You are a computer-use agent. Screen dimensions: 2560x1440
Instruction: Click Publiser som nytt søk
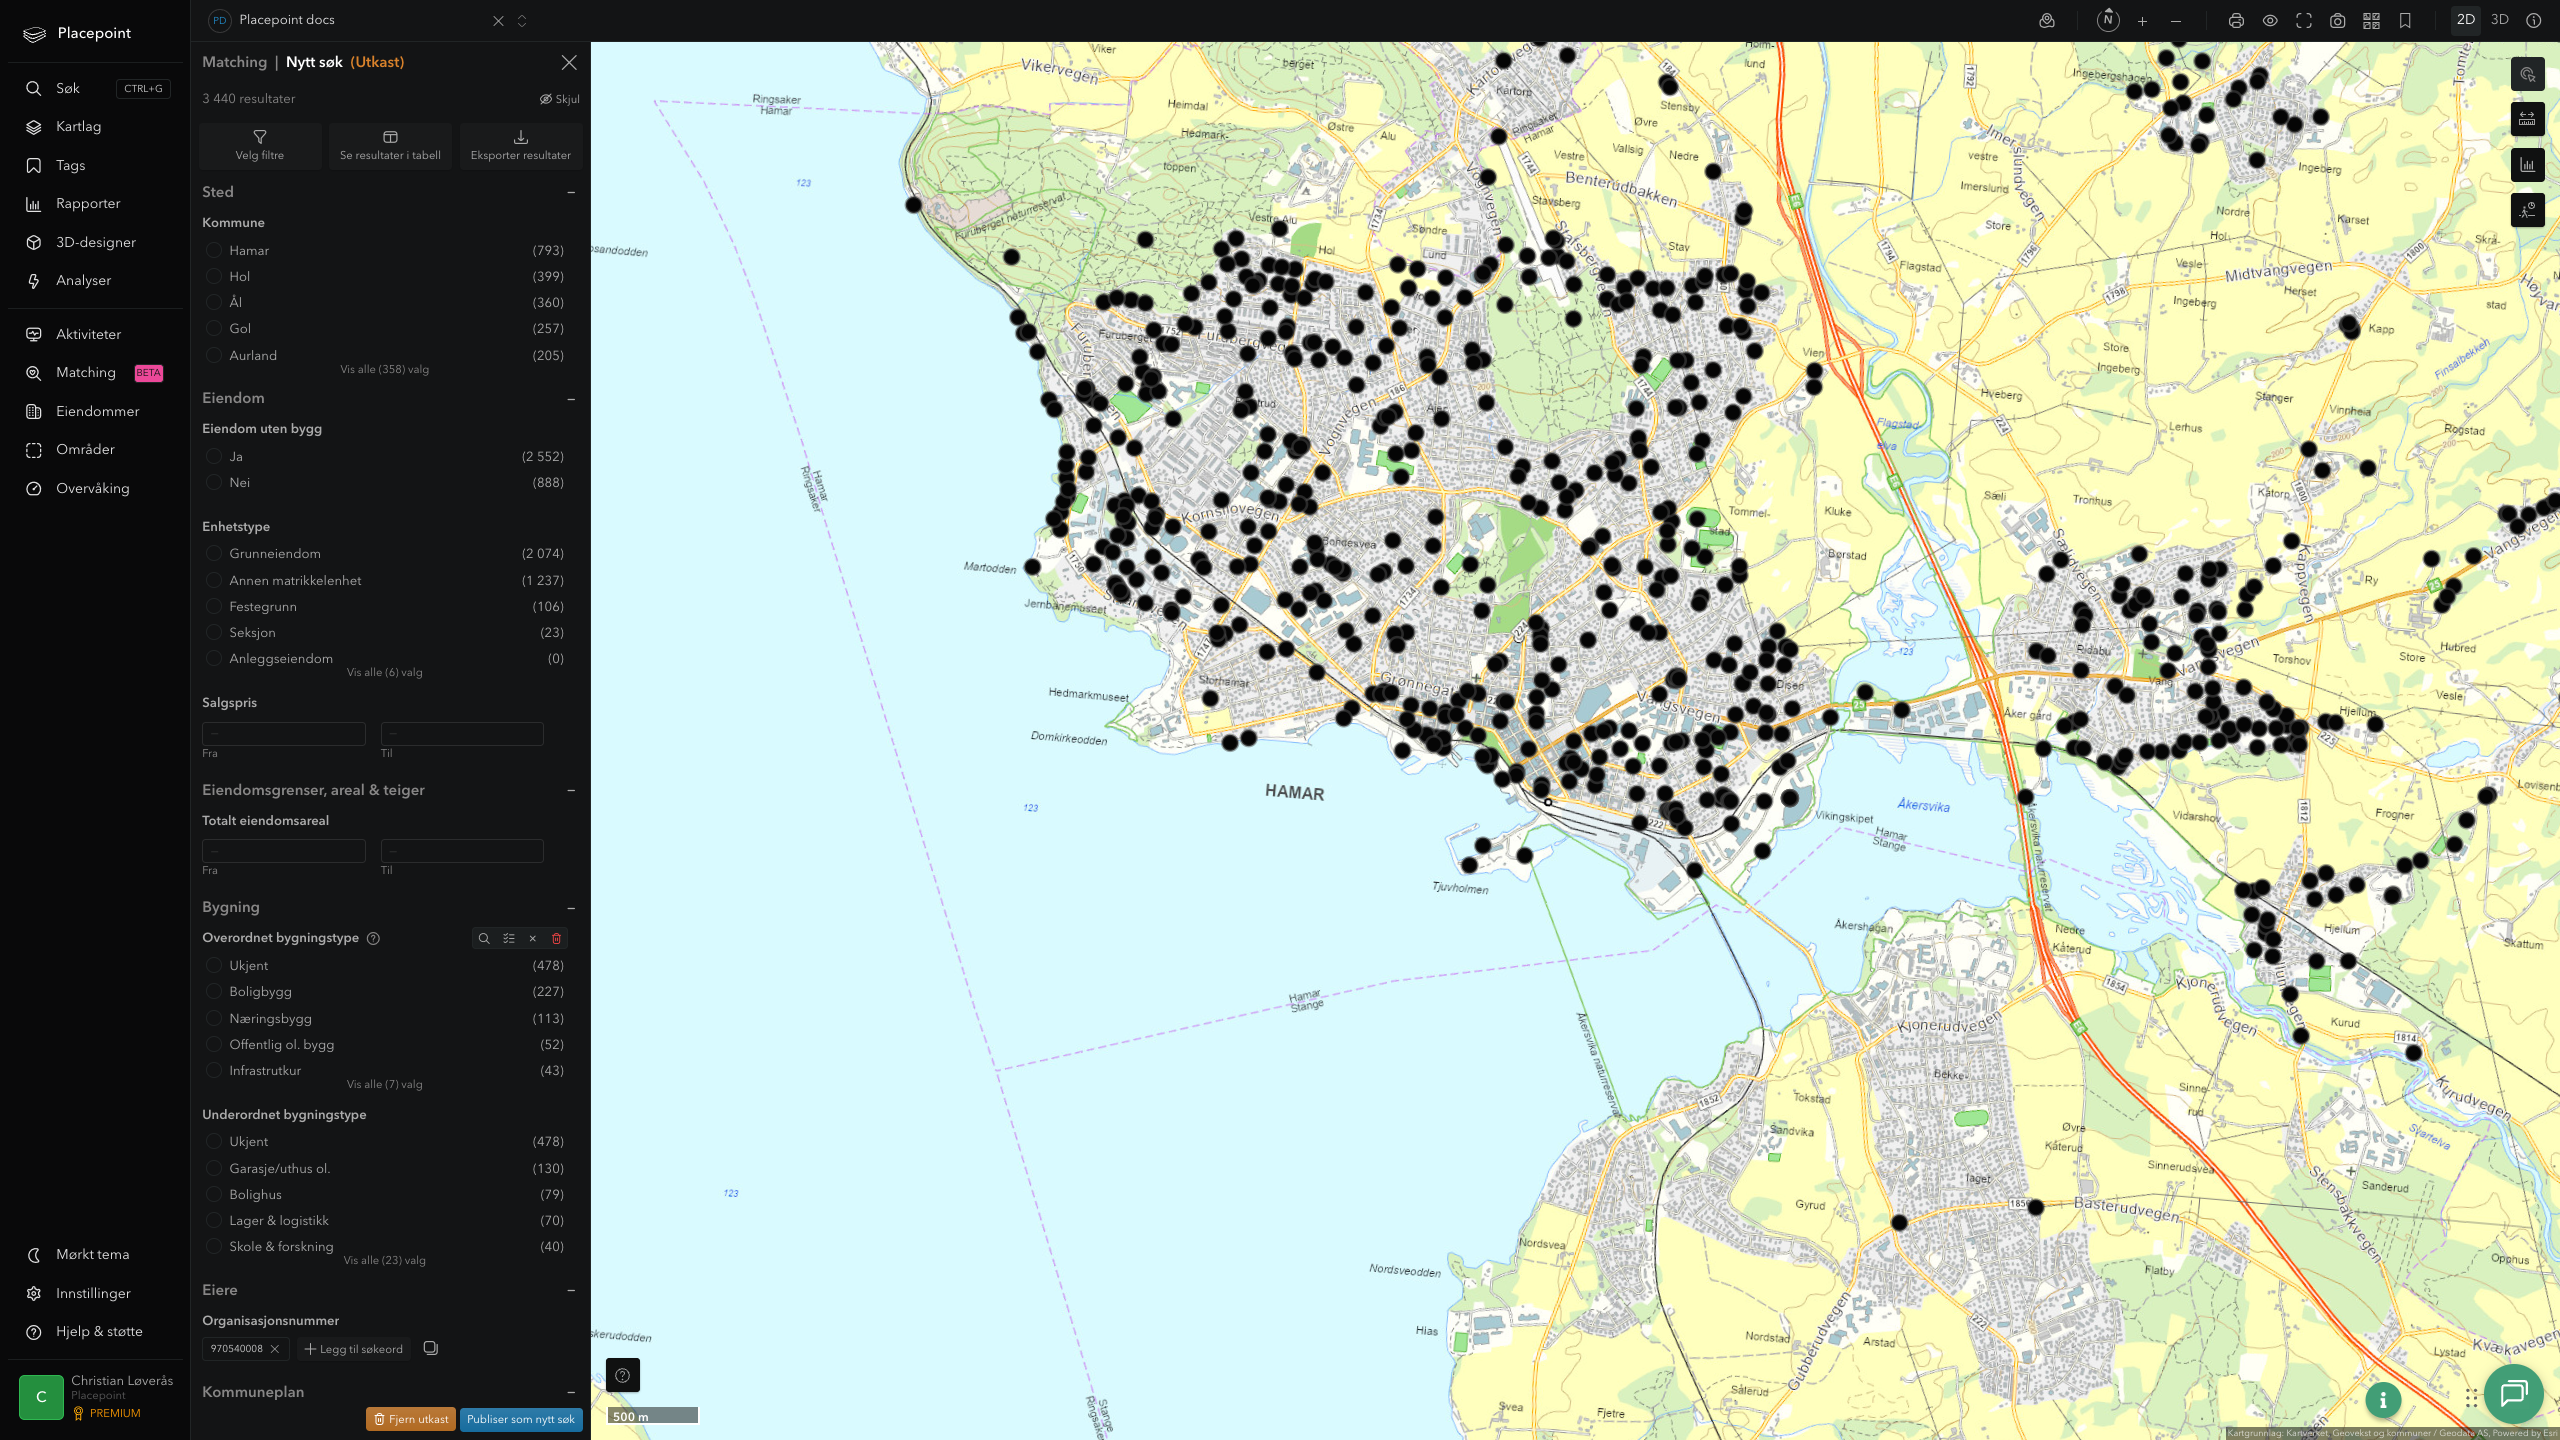521,1419
